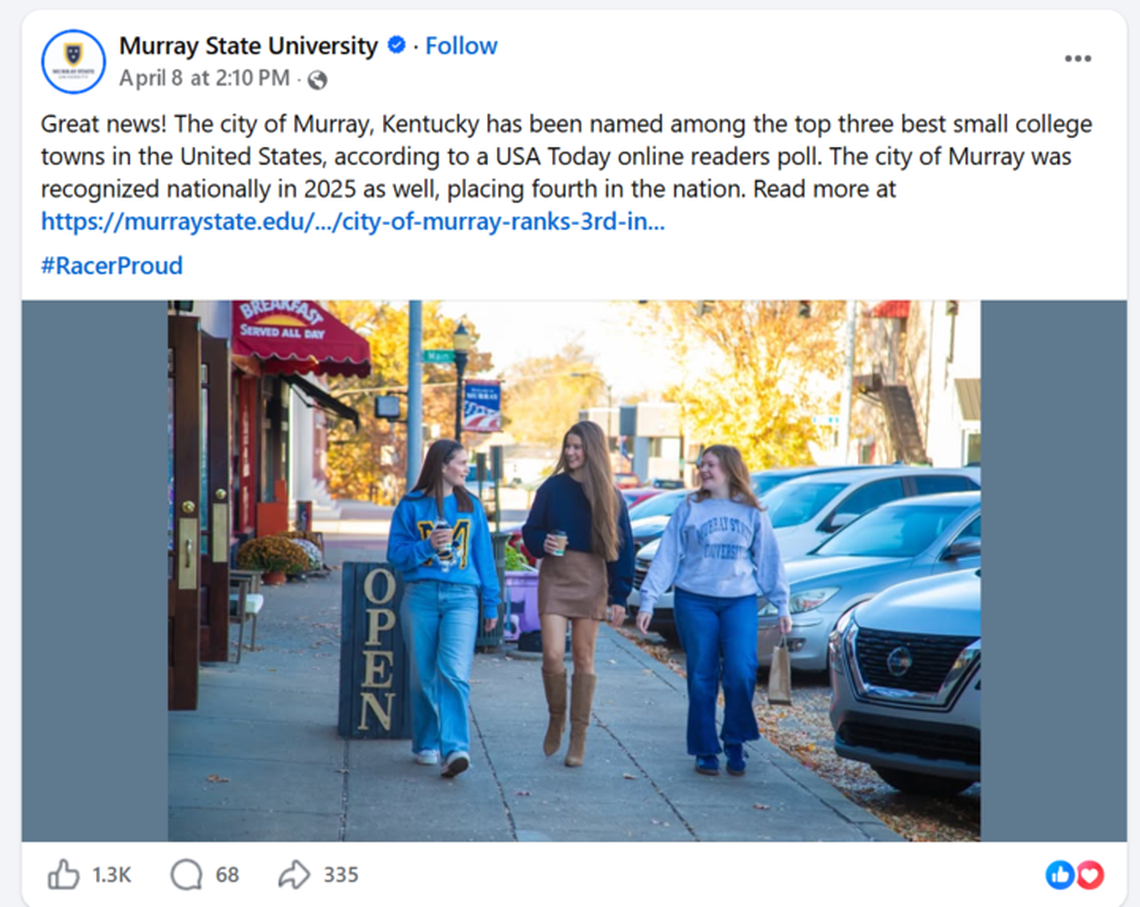Click the #RacerProud hashtag
1140x907 pixels.
pos(111,265)
